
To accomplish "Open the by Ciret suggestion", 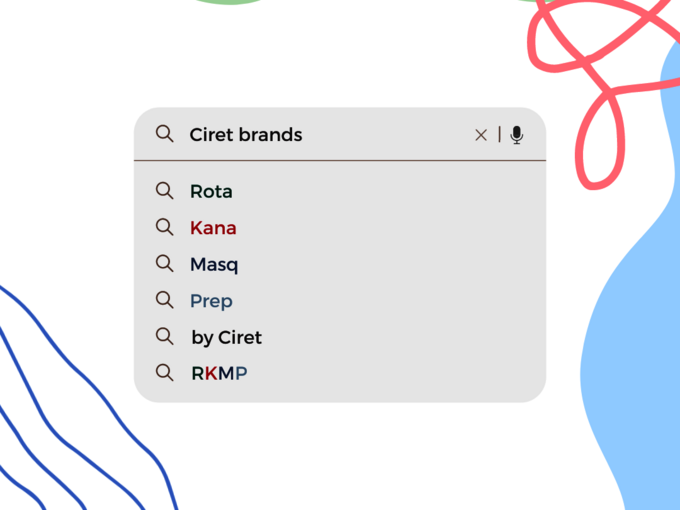I will pos(226,338).
